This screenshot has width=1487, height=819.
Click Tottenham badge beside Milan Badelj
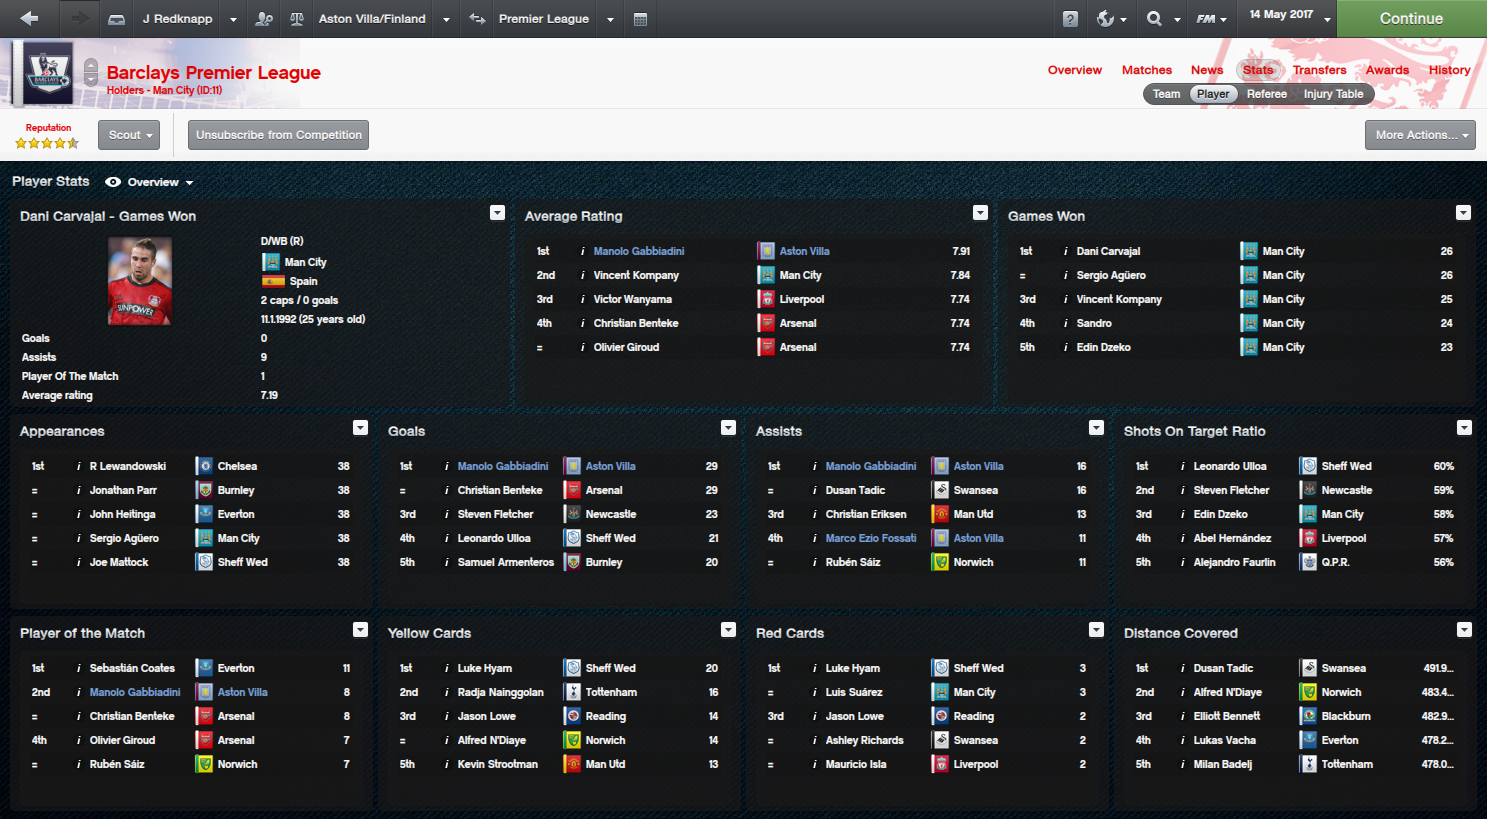(x=1308, y=764)
